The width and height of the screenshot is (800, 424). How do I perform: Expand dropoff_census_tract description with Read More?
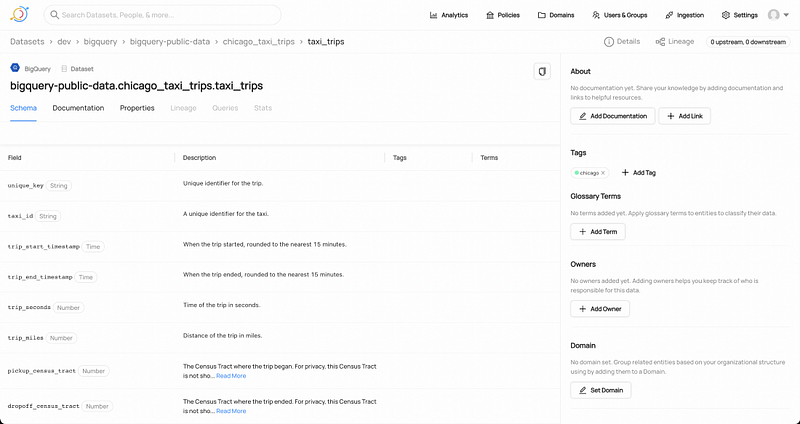(x=231, y=411)
